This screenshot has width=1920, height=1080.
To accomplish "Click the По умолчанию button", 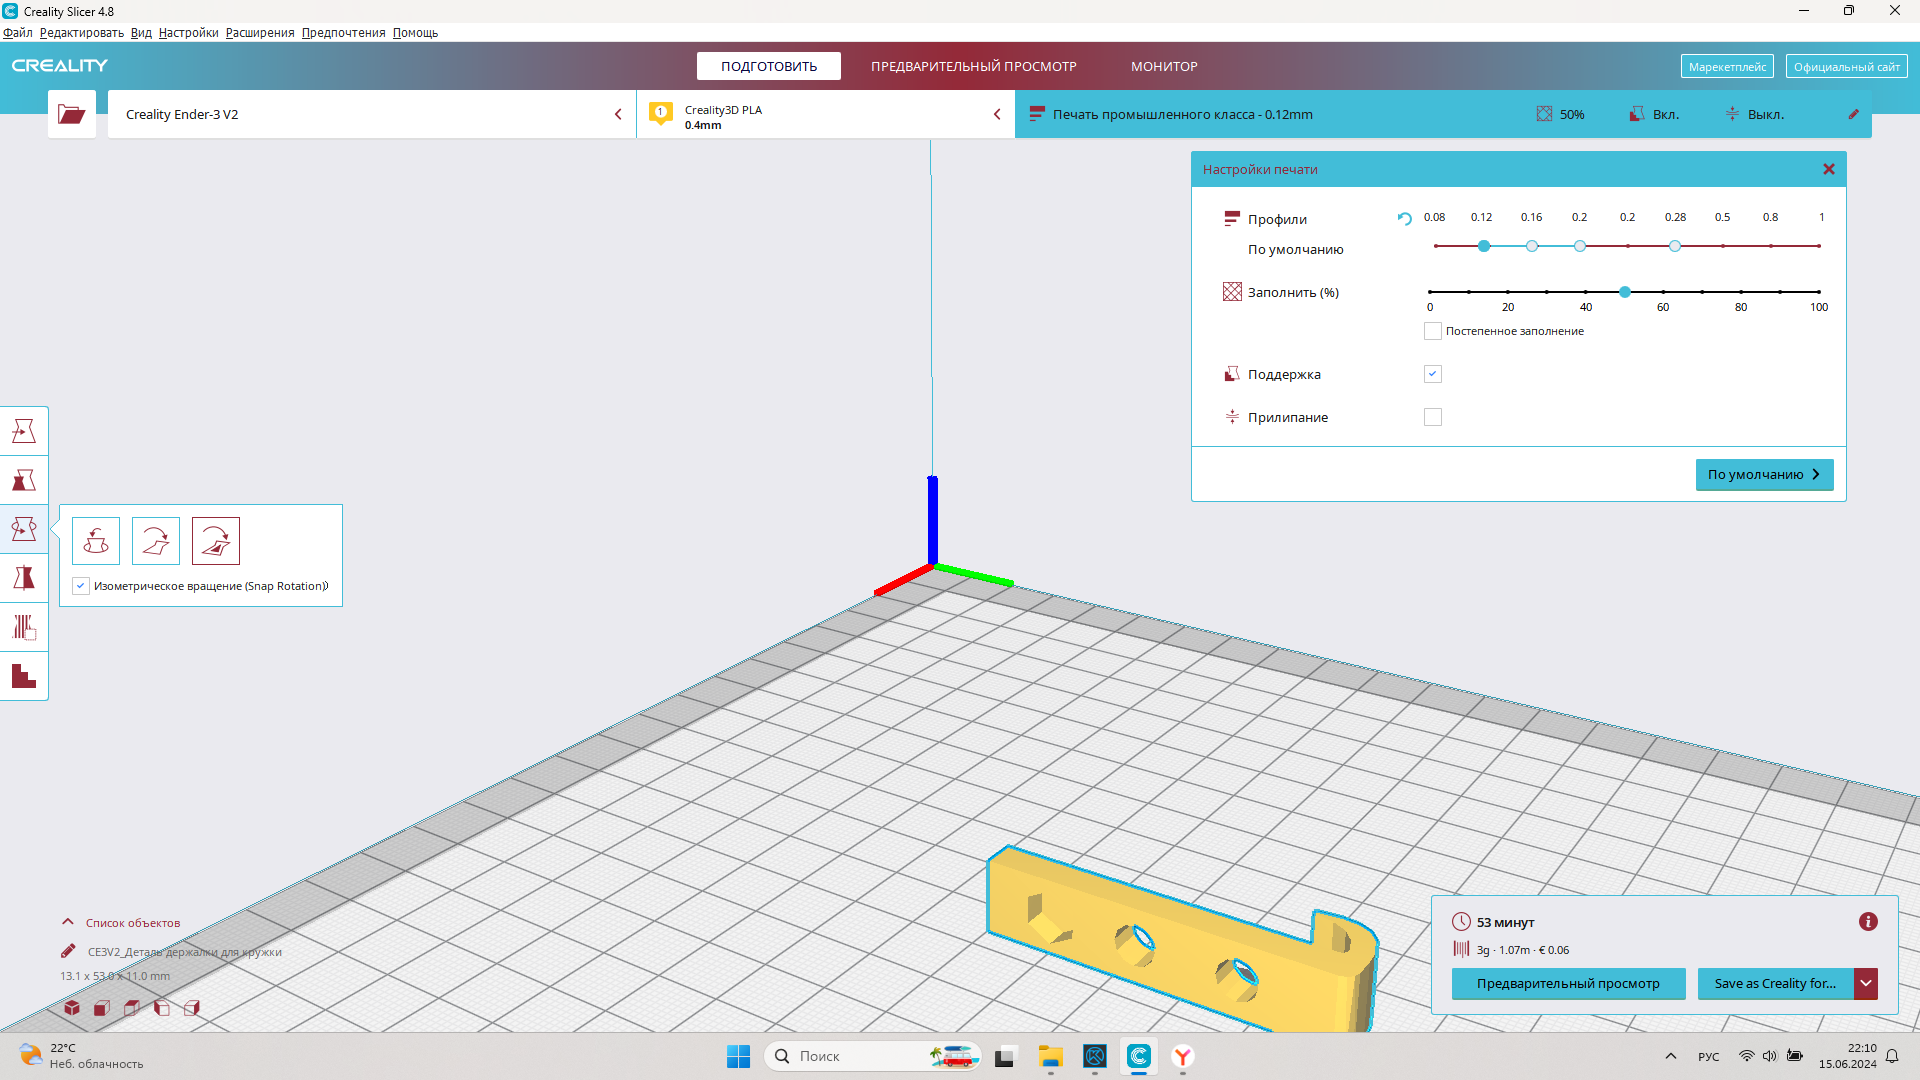I will (x=1764, y=475).
